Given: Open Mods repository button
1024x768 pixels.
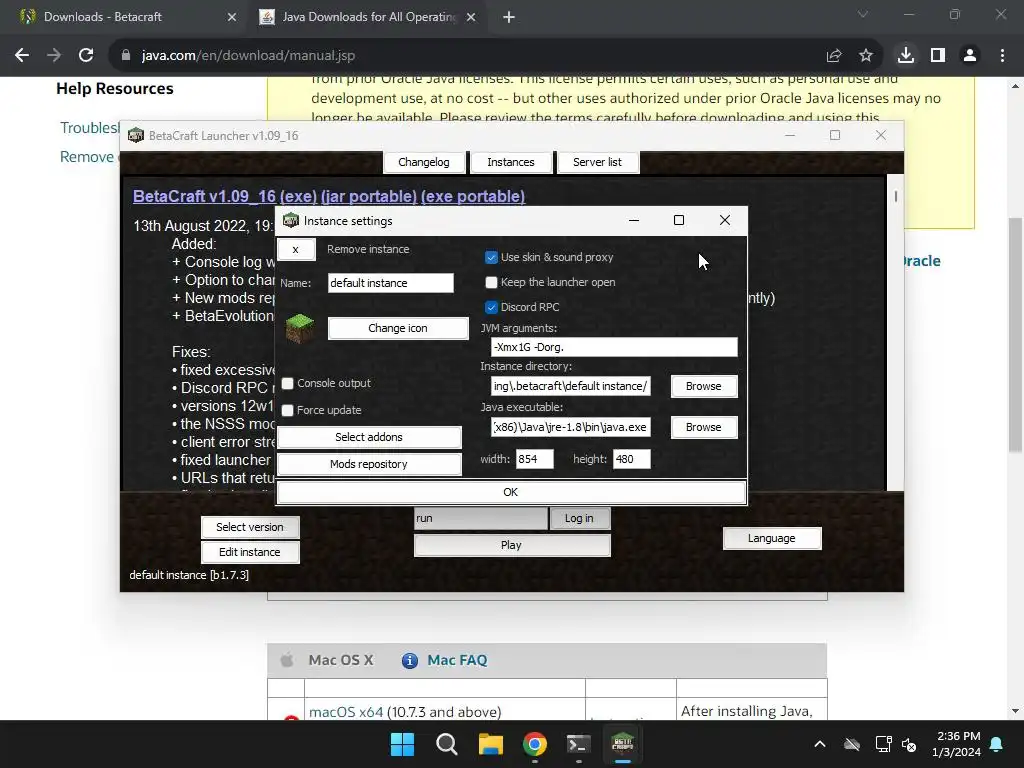Looking at the screenshot, I should click(369, 464).
